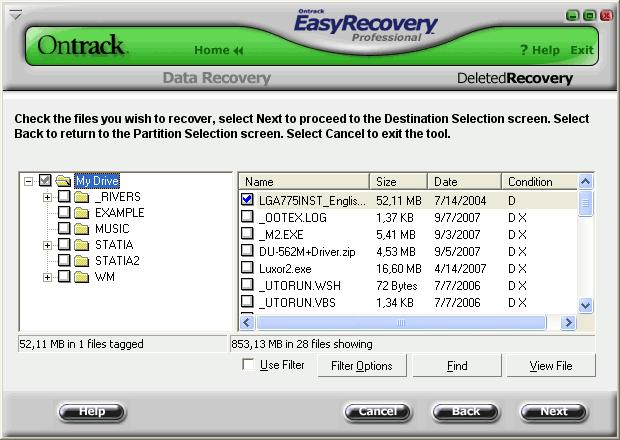
Task: Click the WM folder icon
Action: [82, 277]
